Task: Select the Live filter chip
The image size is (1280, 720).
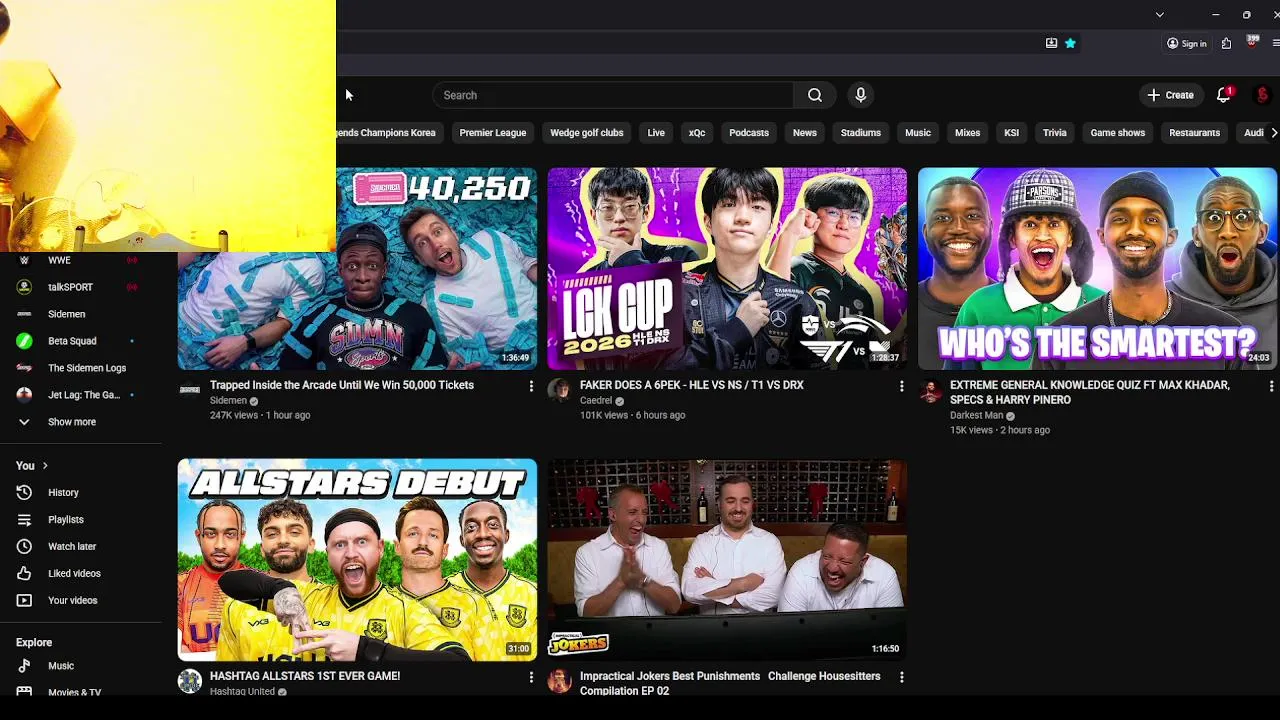Action: click(x=656, y=133)
